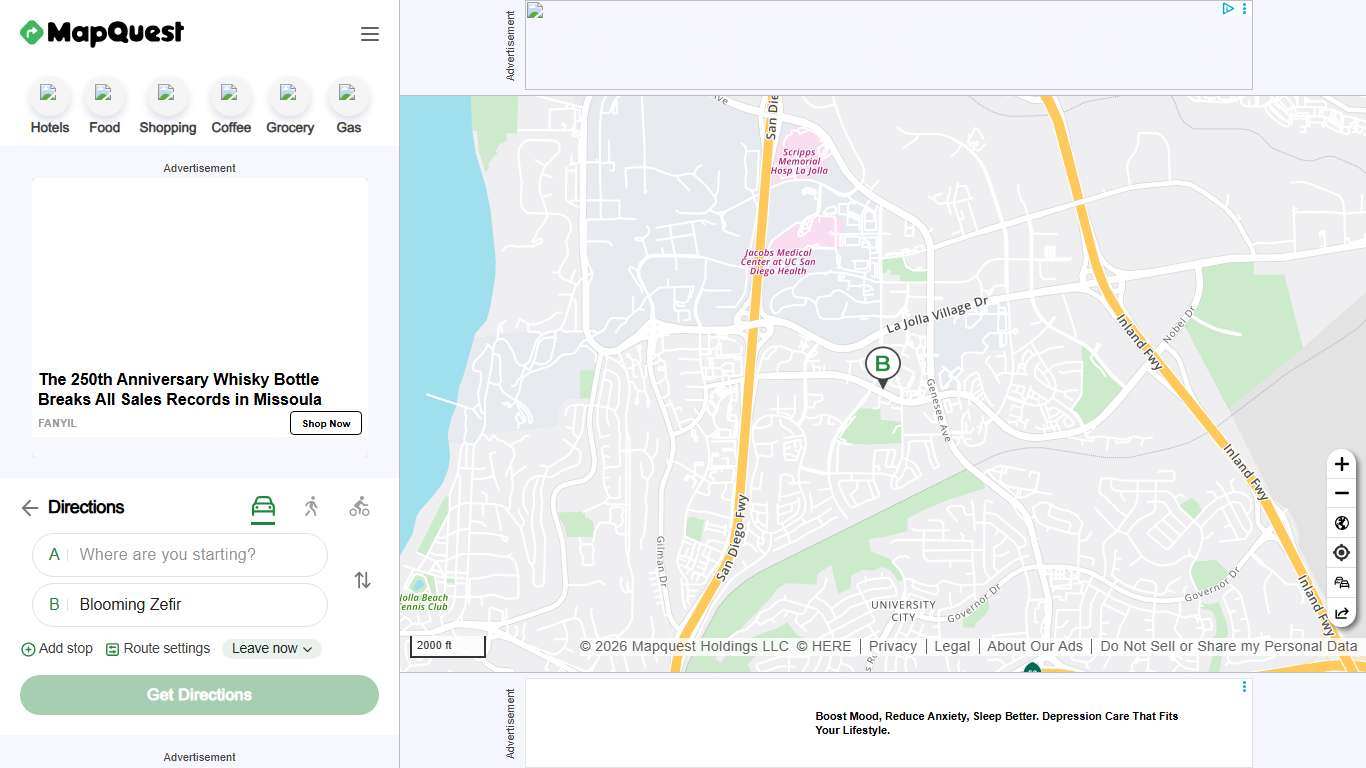Screen dimensions: 1366x768
Task: Open the traffic layer control
Action: click(x=1342, y=582)
